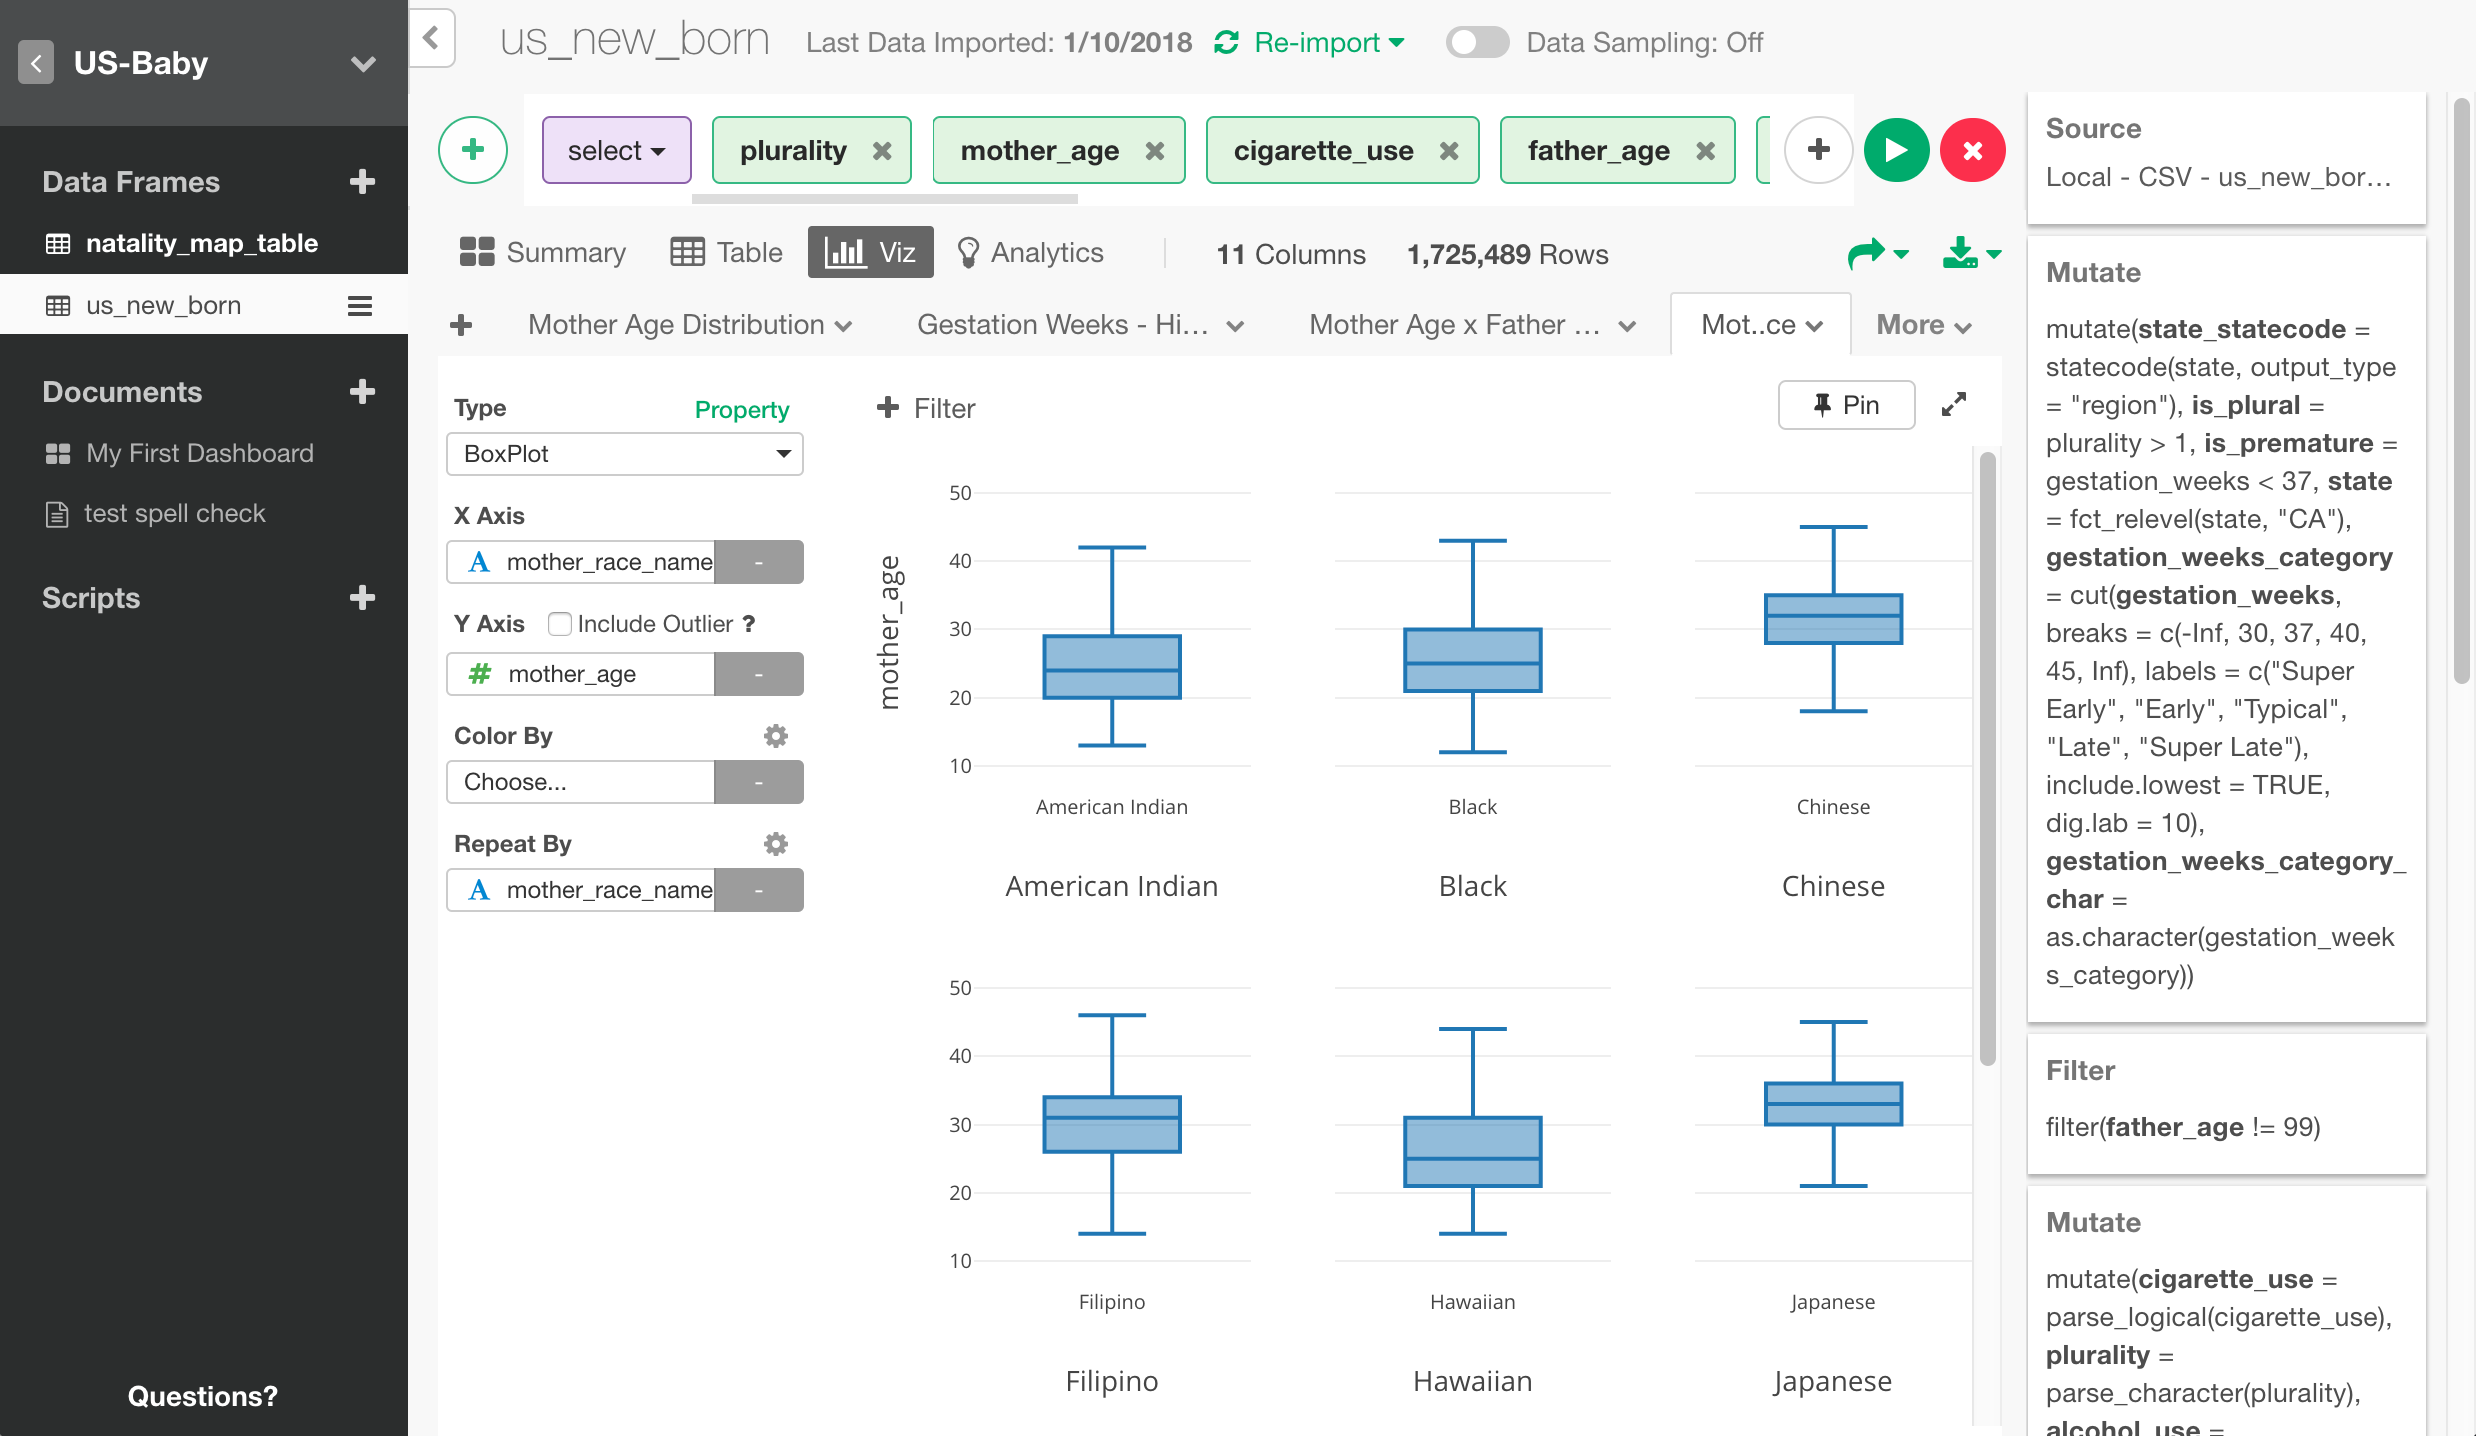Cancel the step with red X icon
2476x1436 pixels.
point(1972,150)
